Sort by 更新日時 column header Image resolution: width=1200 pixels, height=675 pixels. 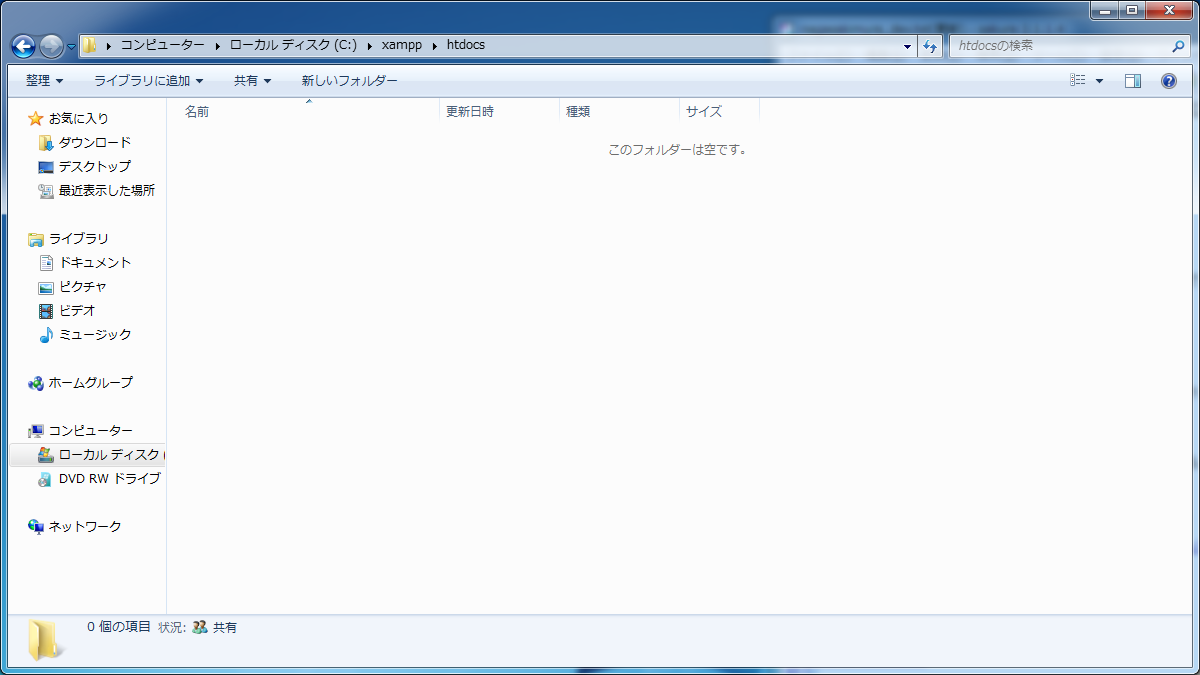(470, 112)
